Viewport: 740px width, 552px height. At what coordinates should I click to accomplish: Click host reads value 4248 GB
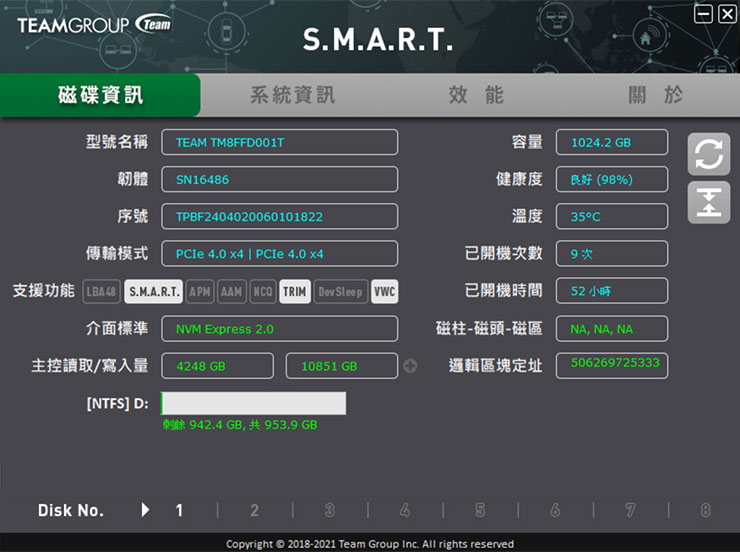coord(218,366)
